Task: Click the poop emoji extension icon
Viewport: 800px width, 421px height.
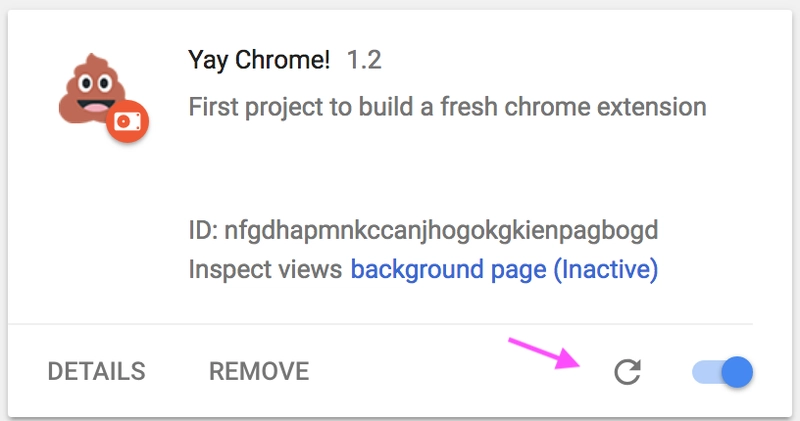Action: pyautogui.click(x=93, y=90)
